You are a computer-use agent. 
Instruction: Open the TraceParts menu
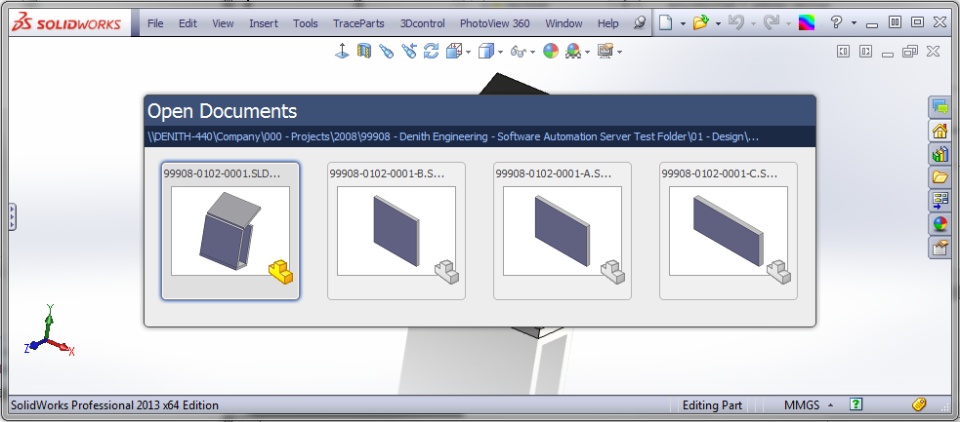coord(358,23)
